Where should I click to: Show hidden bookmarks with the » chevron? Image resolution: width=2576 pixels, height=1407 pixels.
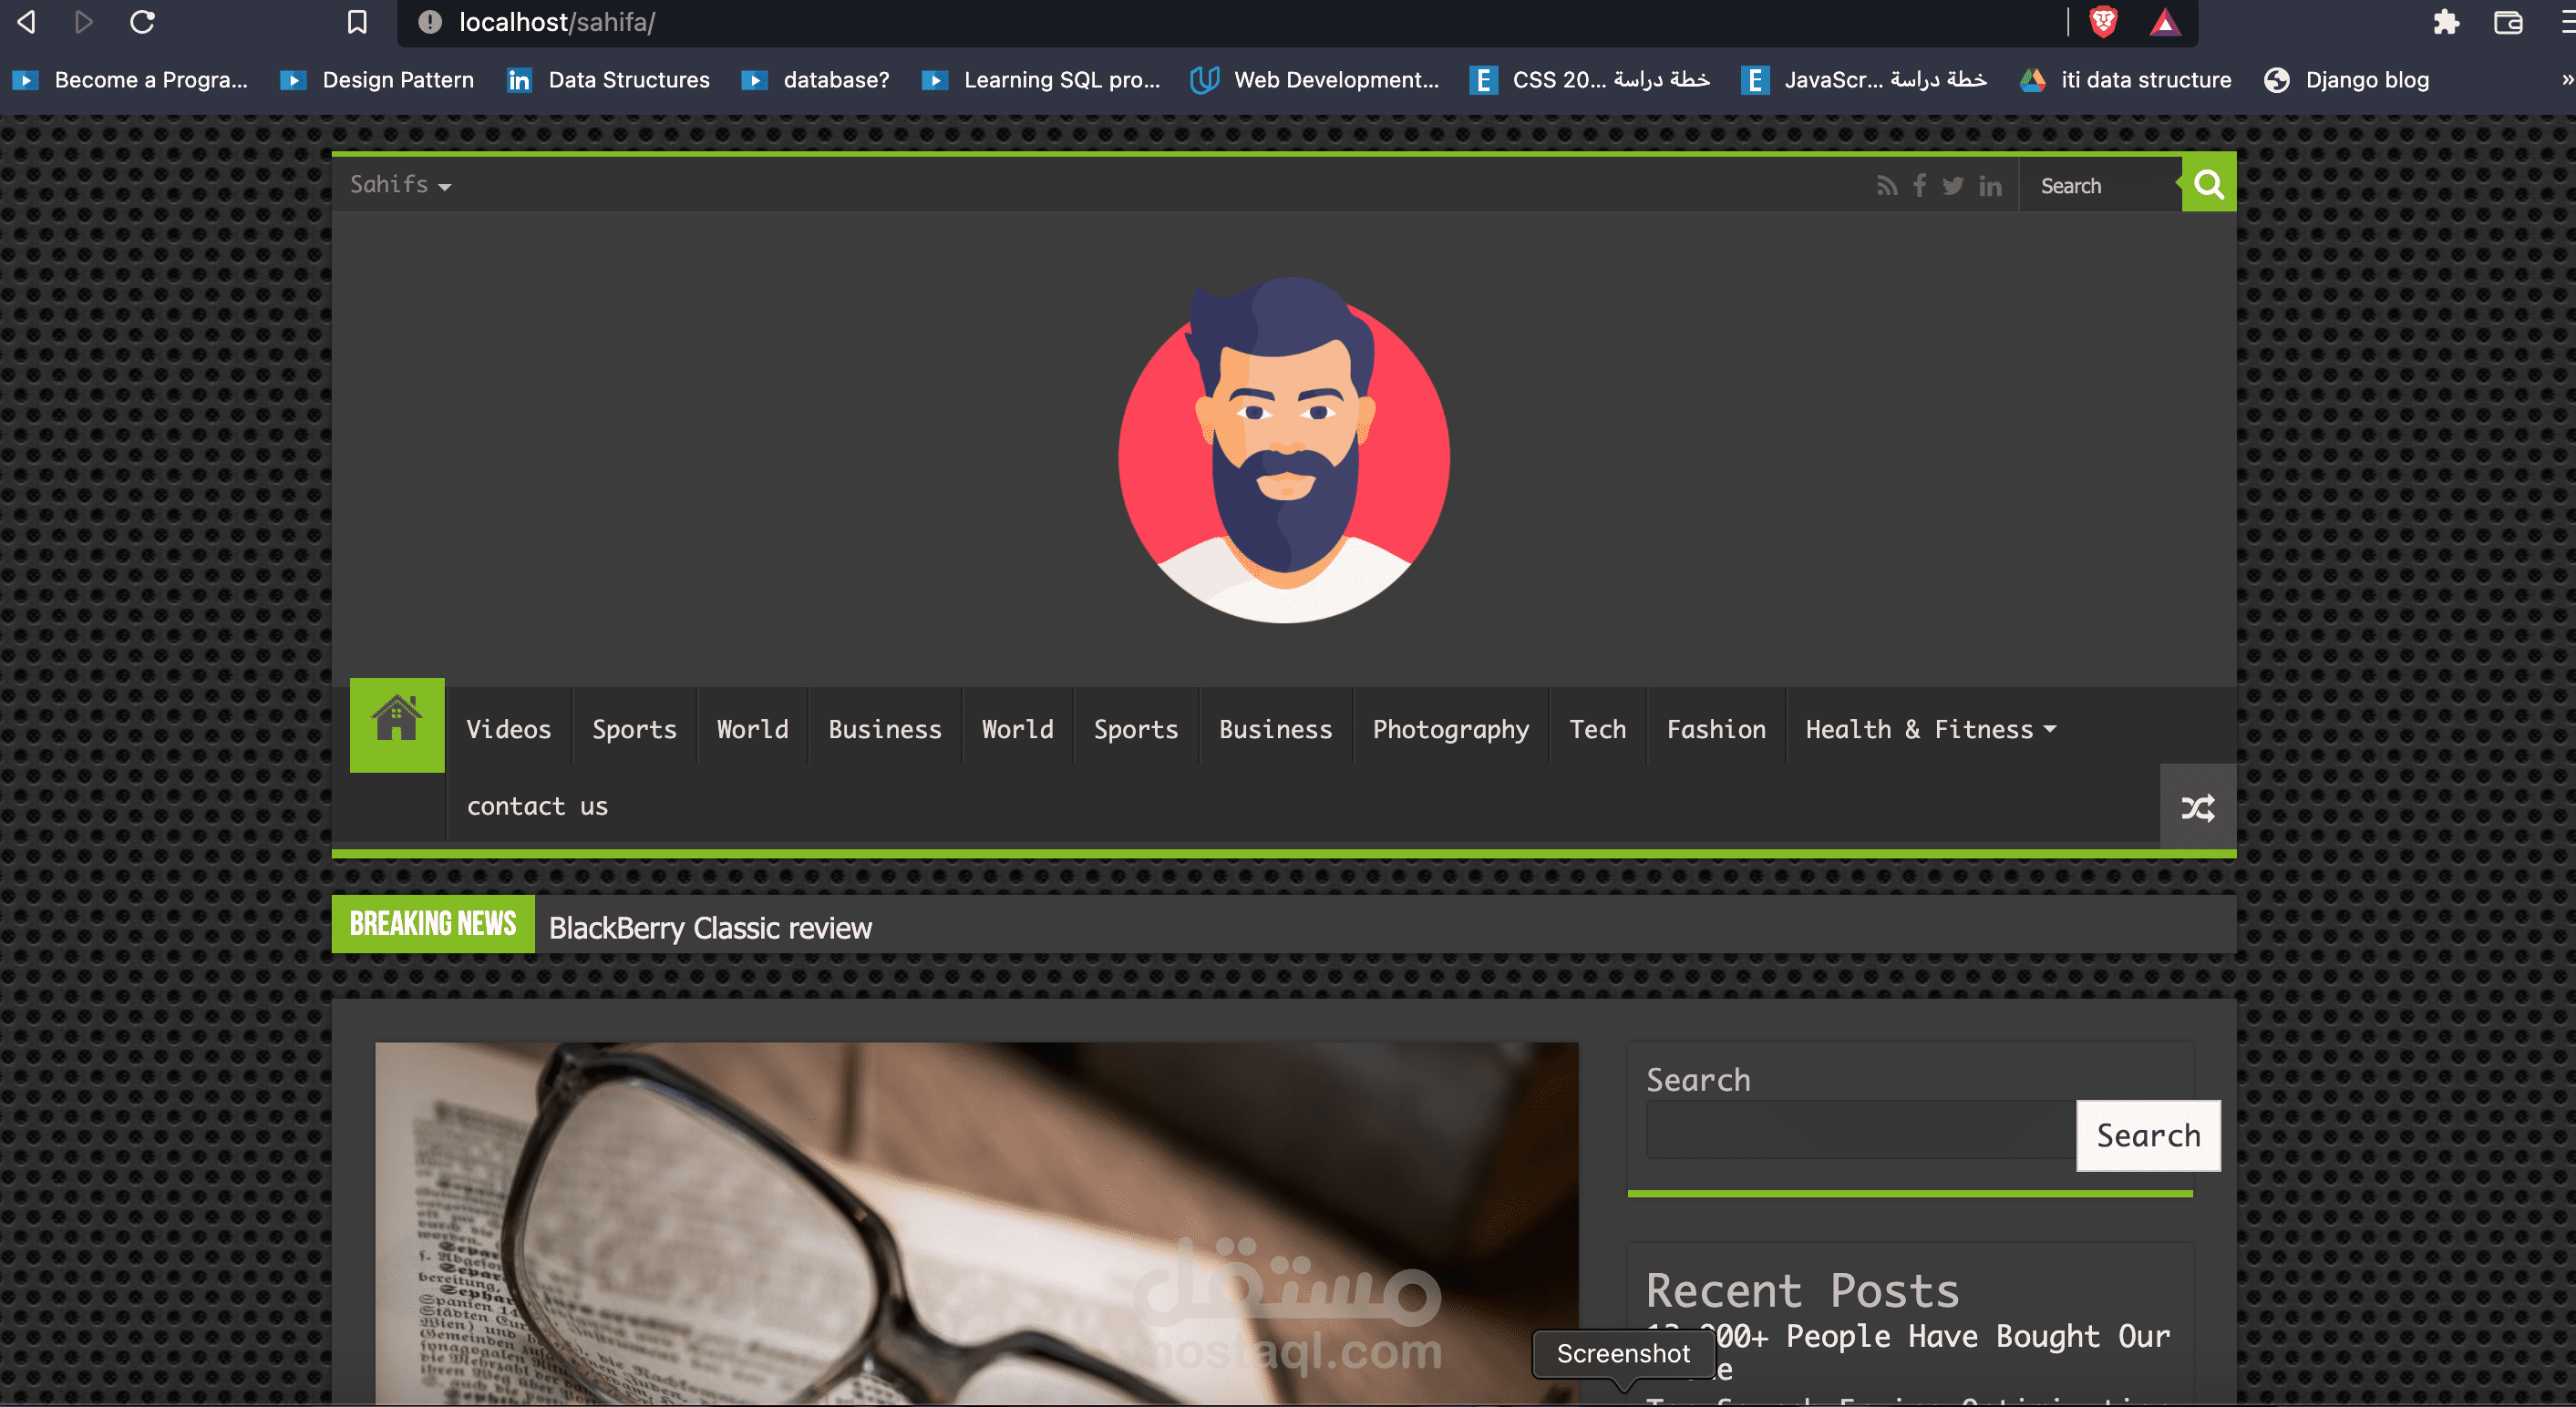tap(2566, 80)
